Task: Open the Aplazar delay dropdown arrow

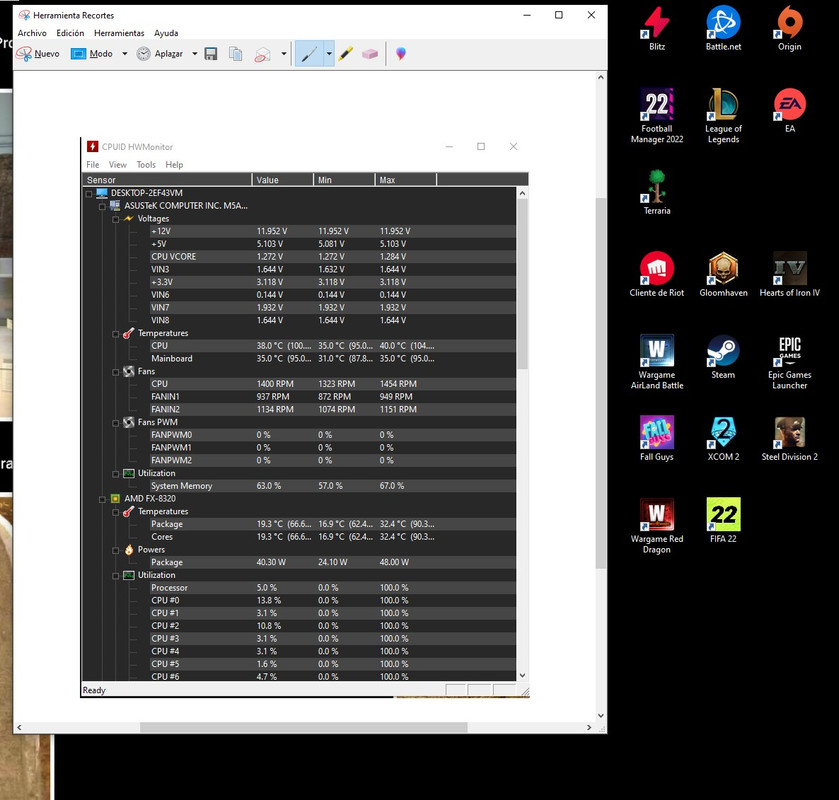Action: [194, 54]
